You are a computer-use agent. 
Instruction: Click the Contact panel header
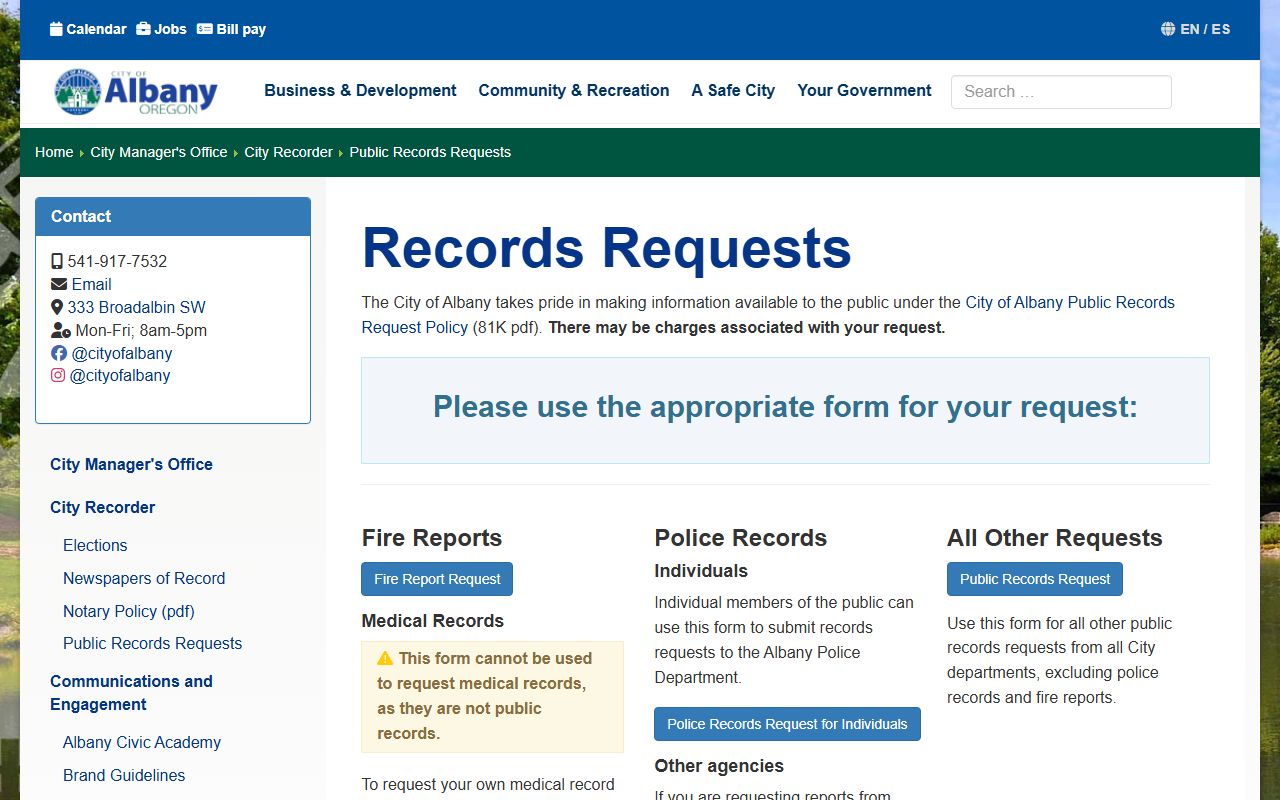(173, 216)
